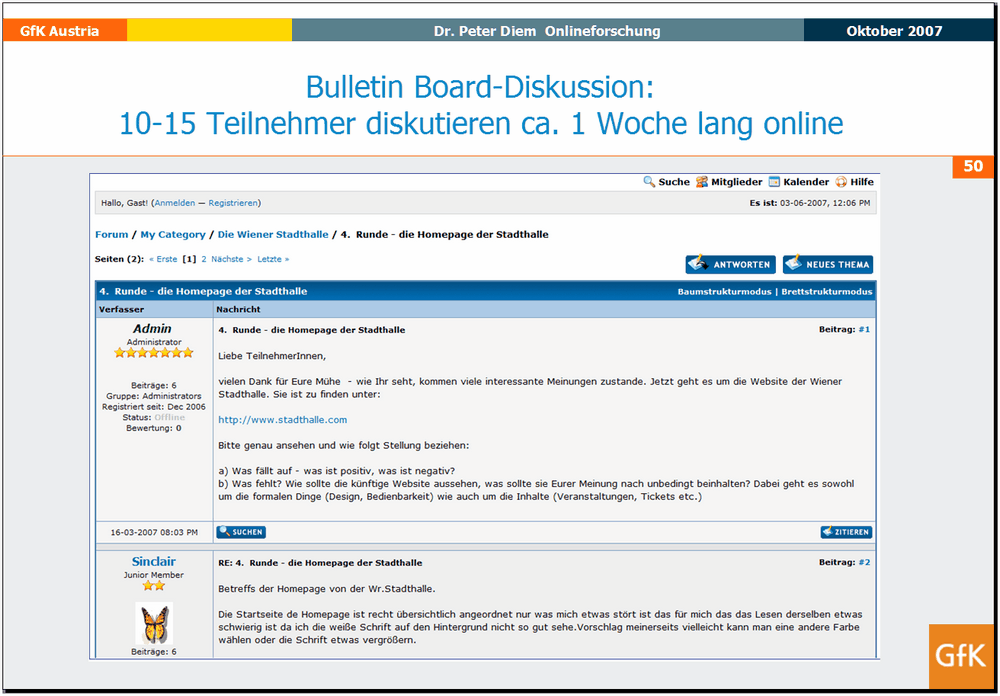This screenshot has height=696, width=1000.
Task: Click the ANTWORTEN reply button
Action: (x=730, y=264)
